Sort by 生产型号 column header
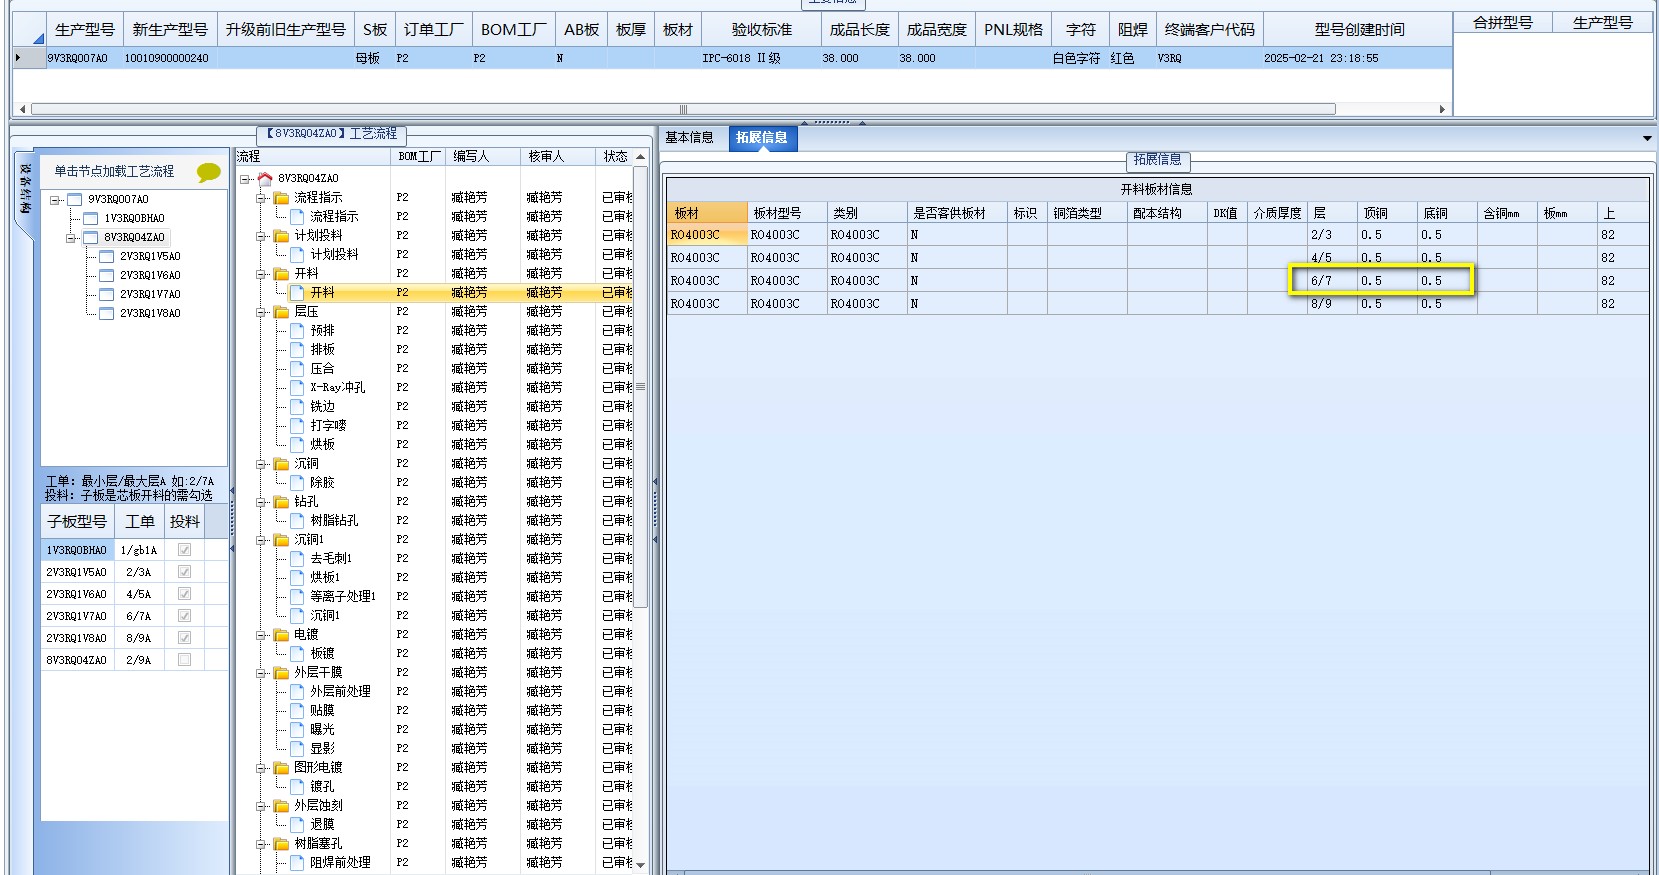 84,30
